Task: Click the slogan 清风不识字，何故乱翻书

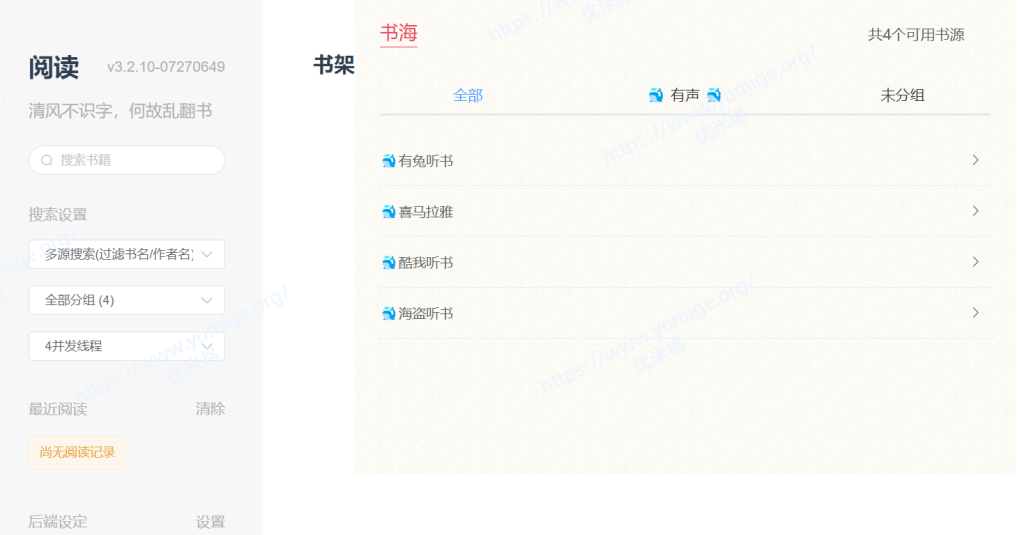Action: (120, 111)
